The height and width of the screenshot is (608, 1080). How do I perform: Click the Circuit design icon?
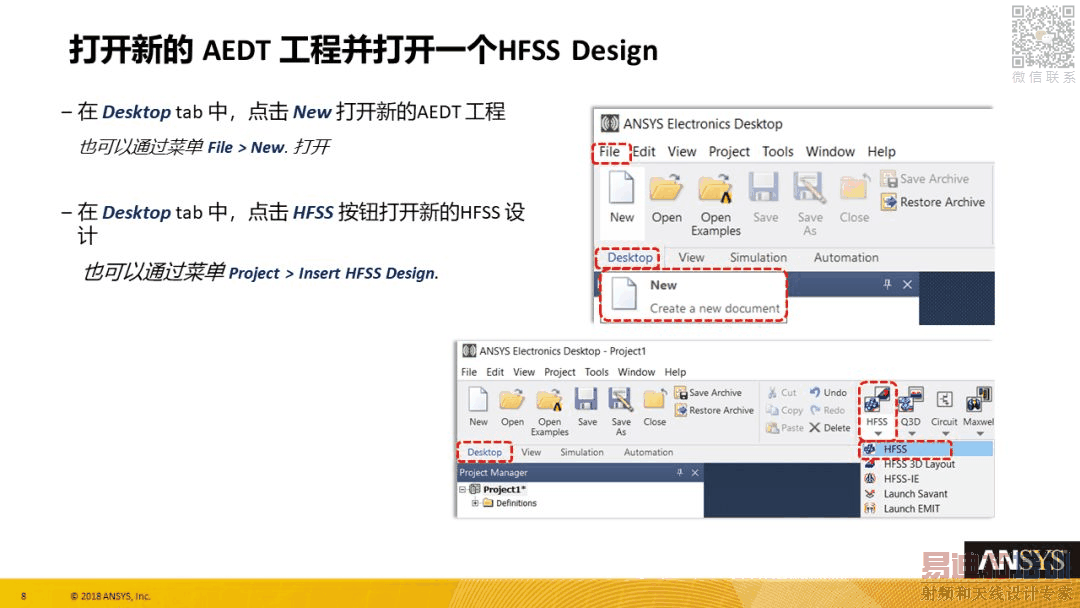944,399
